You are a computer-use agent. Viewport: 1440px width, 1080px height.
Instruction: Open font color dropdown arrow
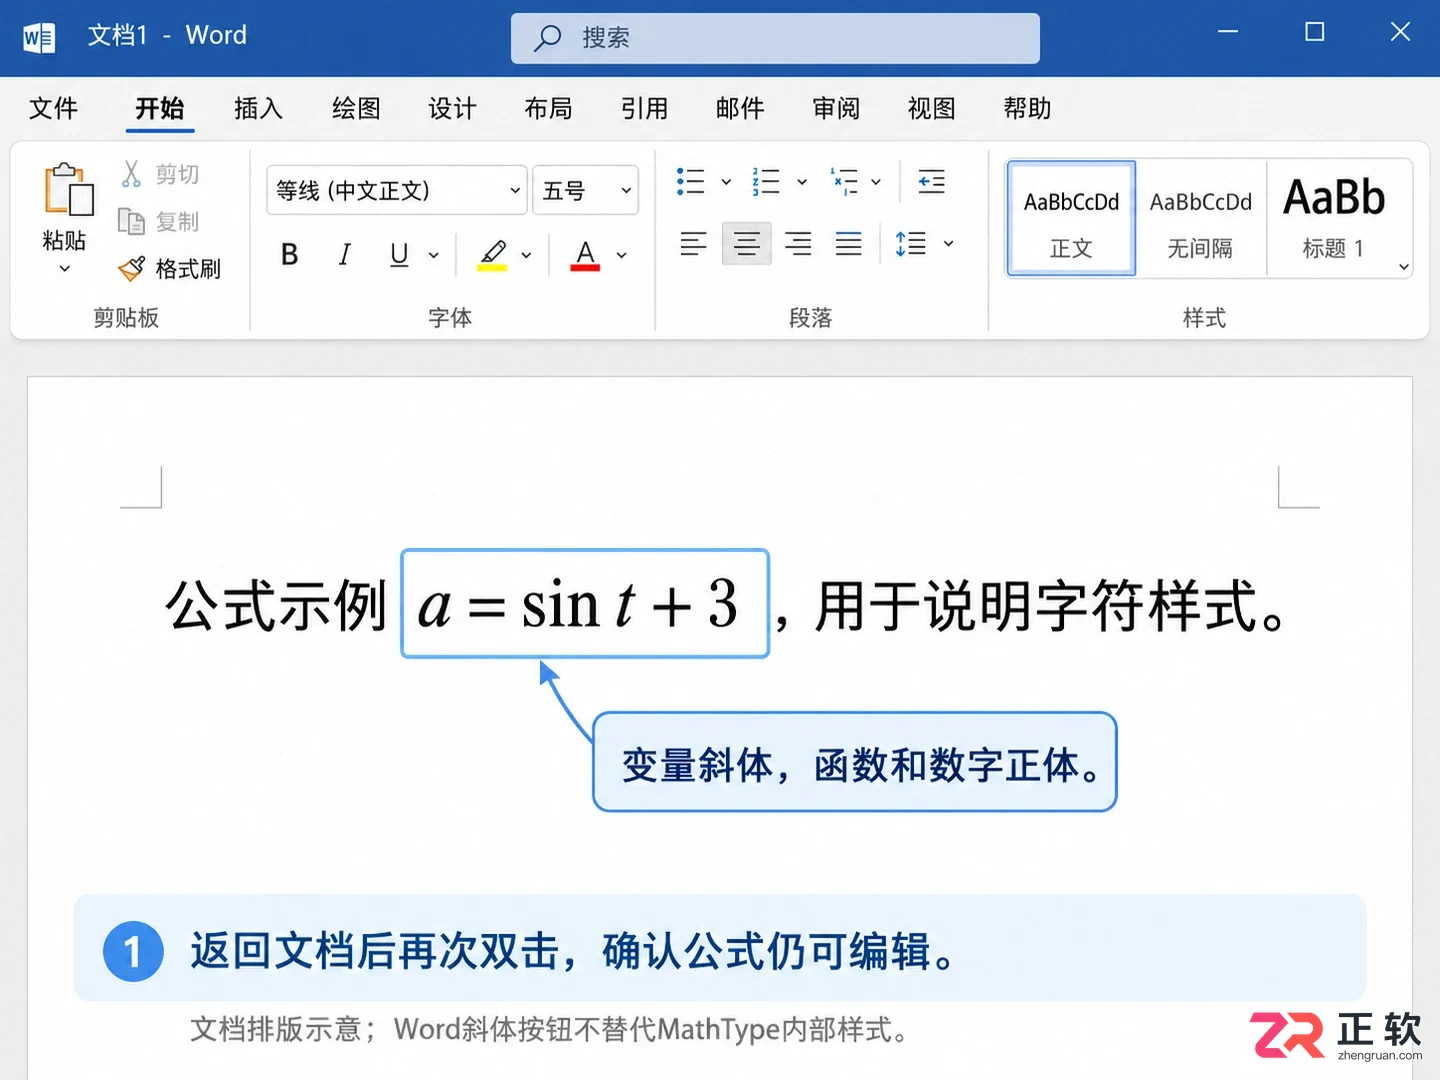[x=621, y=256]
